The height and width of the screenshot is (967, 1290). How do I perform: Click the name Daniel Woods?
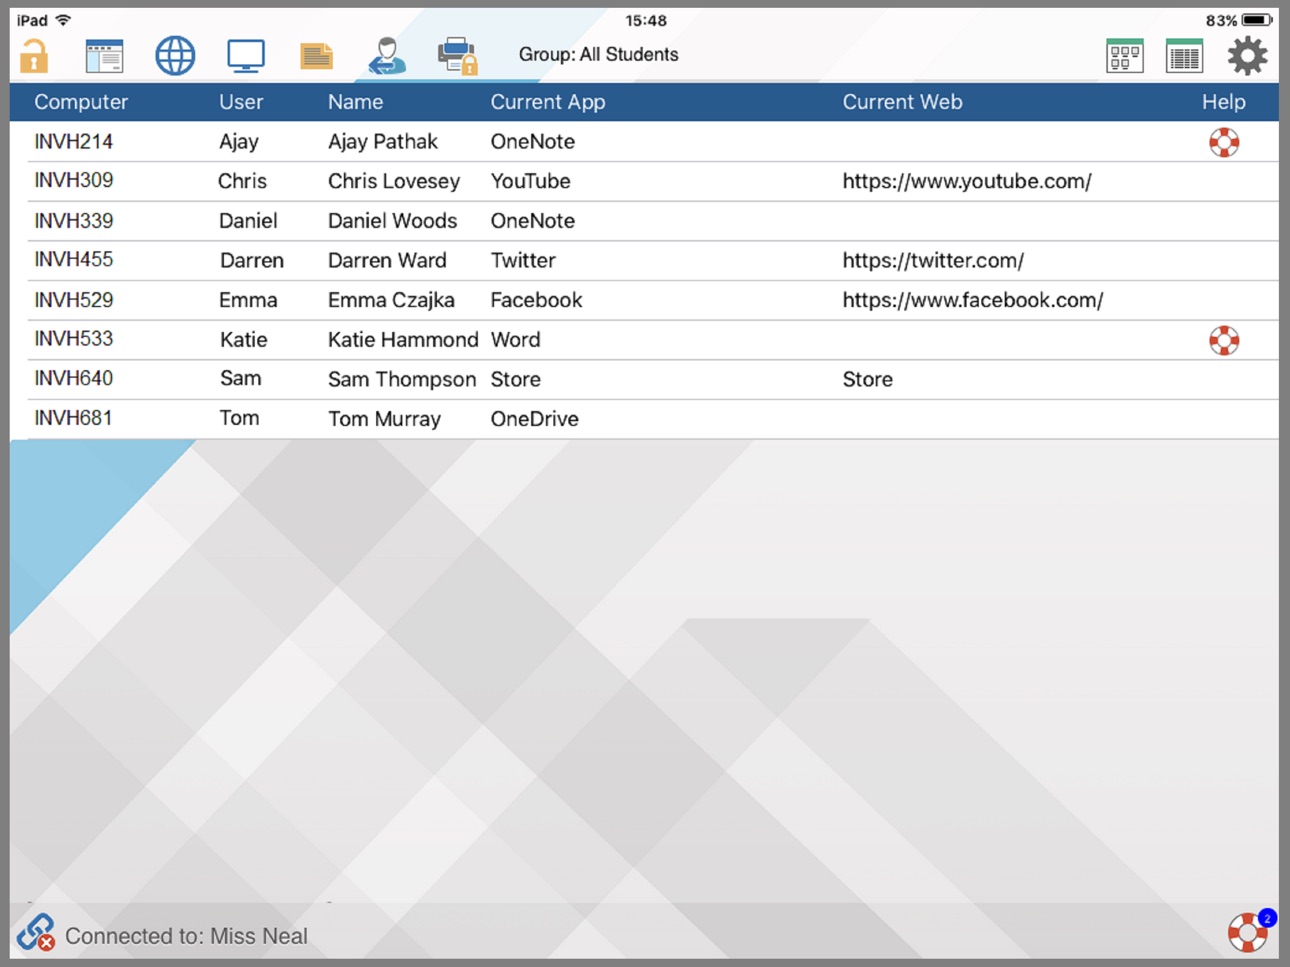tap(392, 221)
